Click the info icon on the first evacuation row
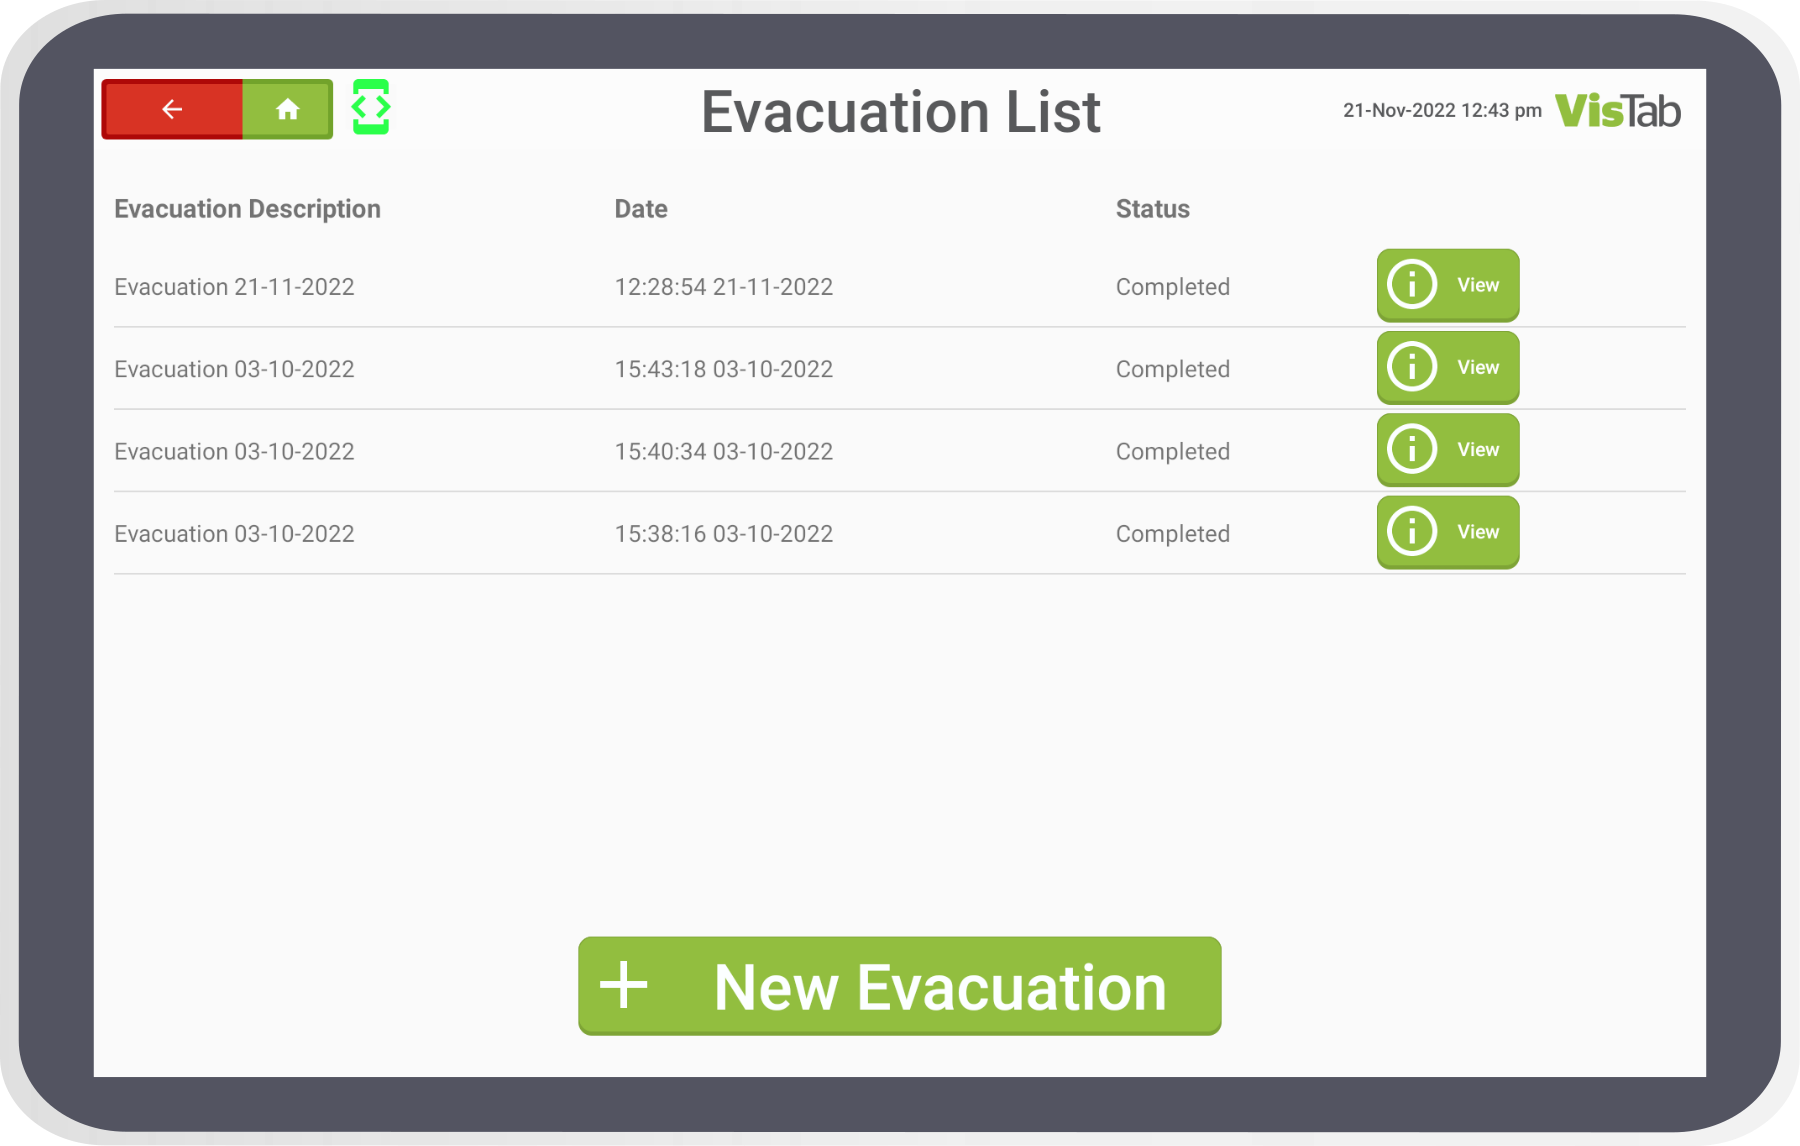This screenshot has height=1146, width=1800. [1411, 285]
